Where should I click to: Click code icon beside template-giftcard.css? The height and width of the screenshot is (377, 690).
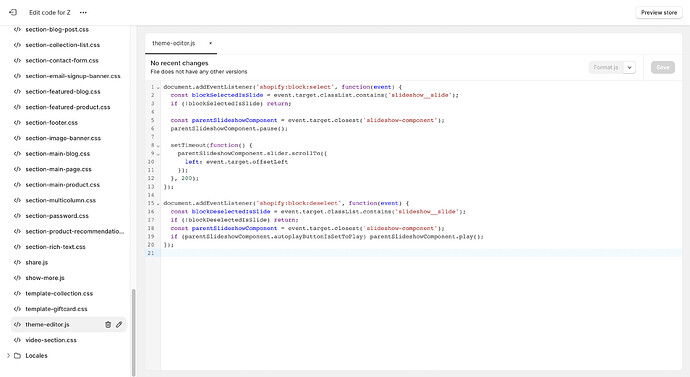pyautogui.click(x=17, y=309)
